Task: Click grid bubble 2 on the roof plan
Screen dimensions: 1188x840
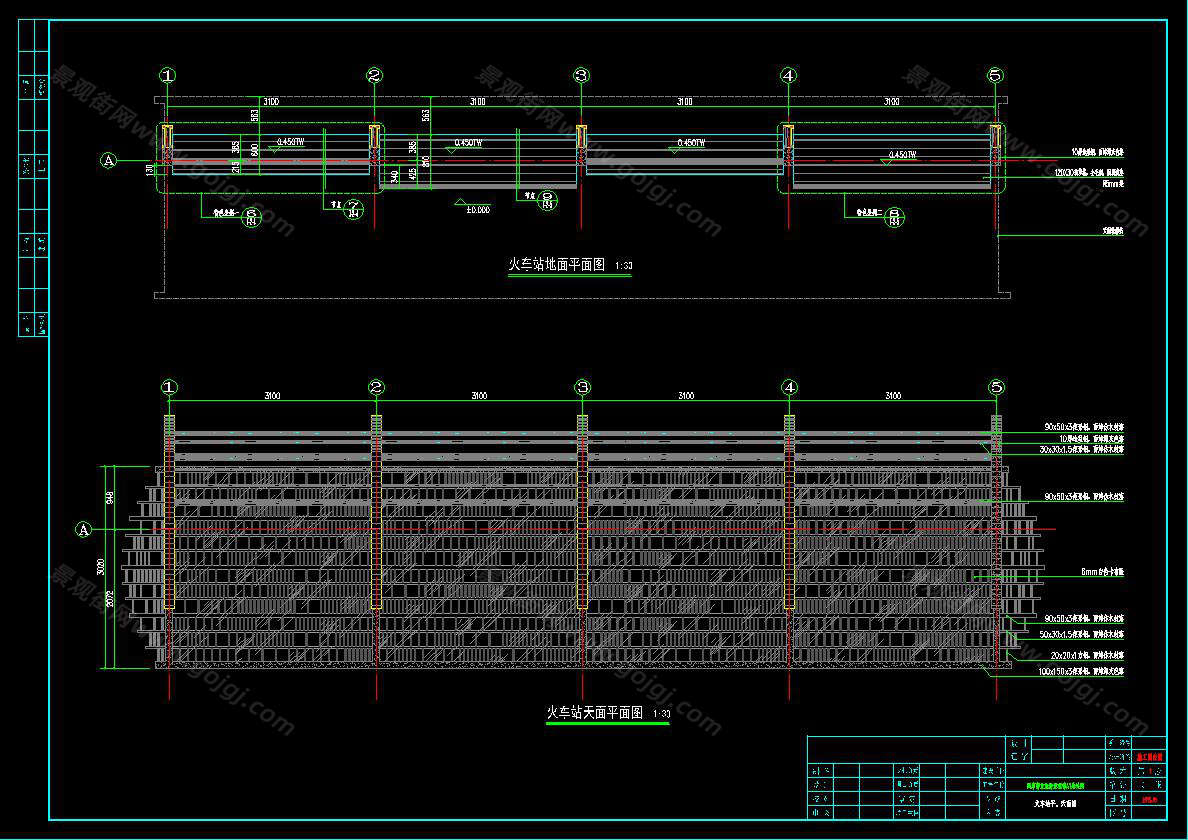Action: pos(376,388)
